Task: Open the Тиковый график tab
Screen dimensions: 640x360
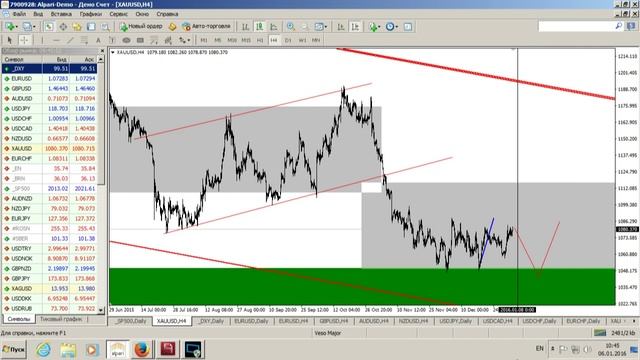Action: tap(61, 319)
